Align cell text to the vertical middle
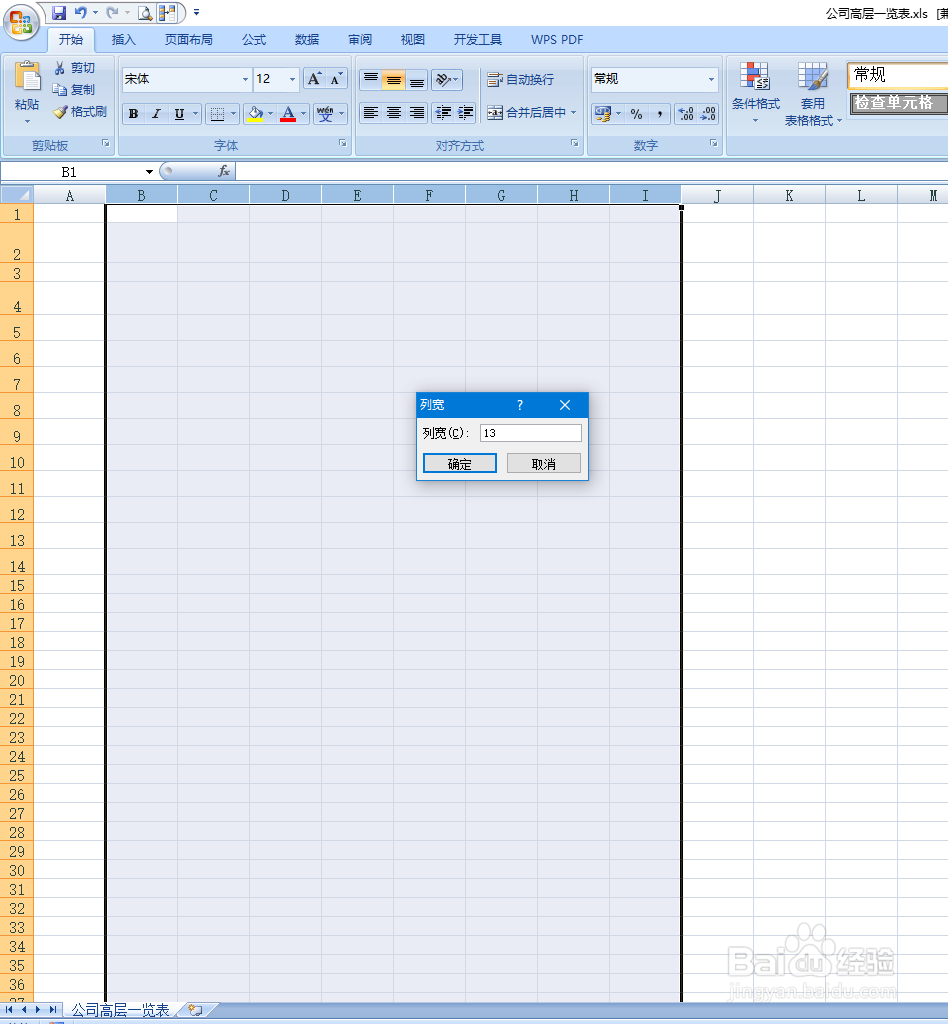The width and height of the screenshot is (948, 1024). (x=394, y=79)
